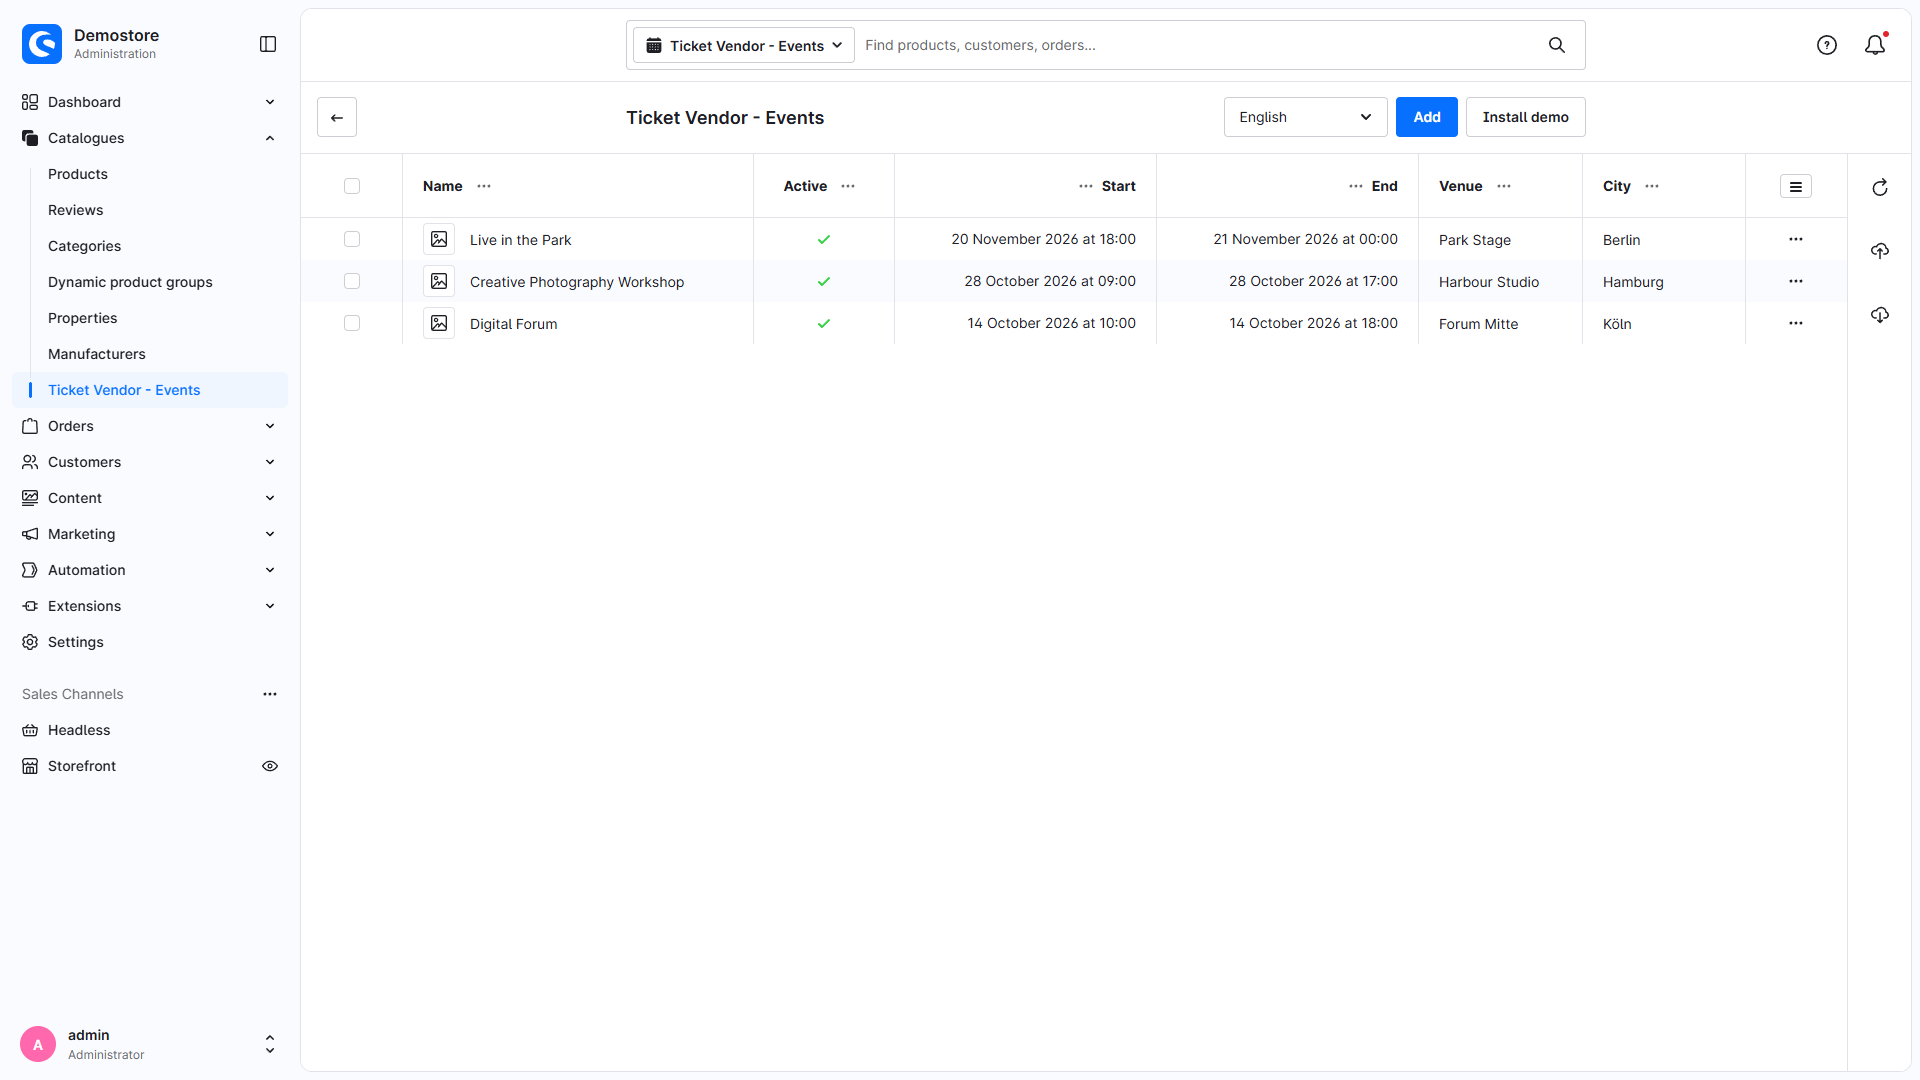Open actions menu for Creative Photography Workshop
Image resolution: width=1920 pixels, height=1080 pixels.
1796,281
